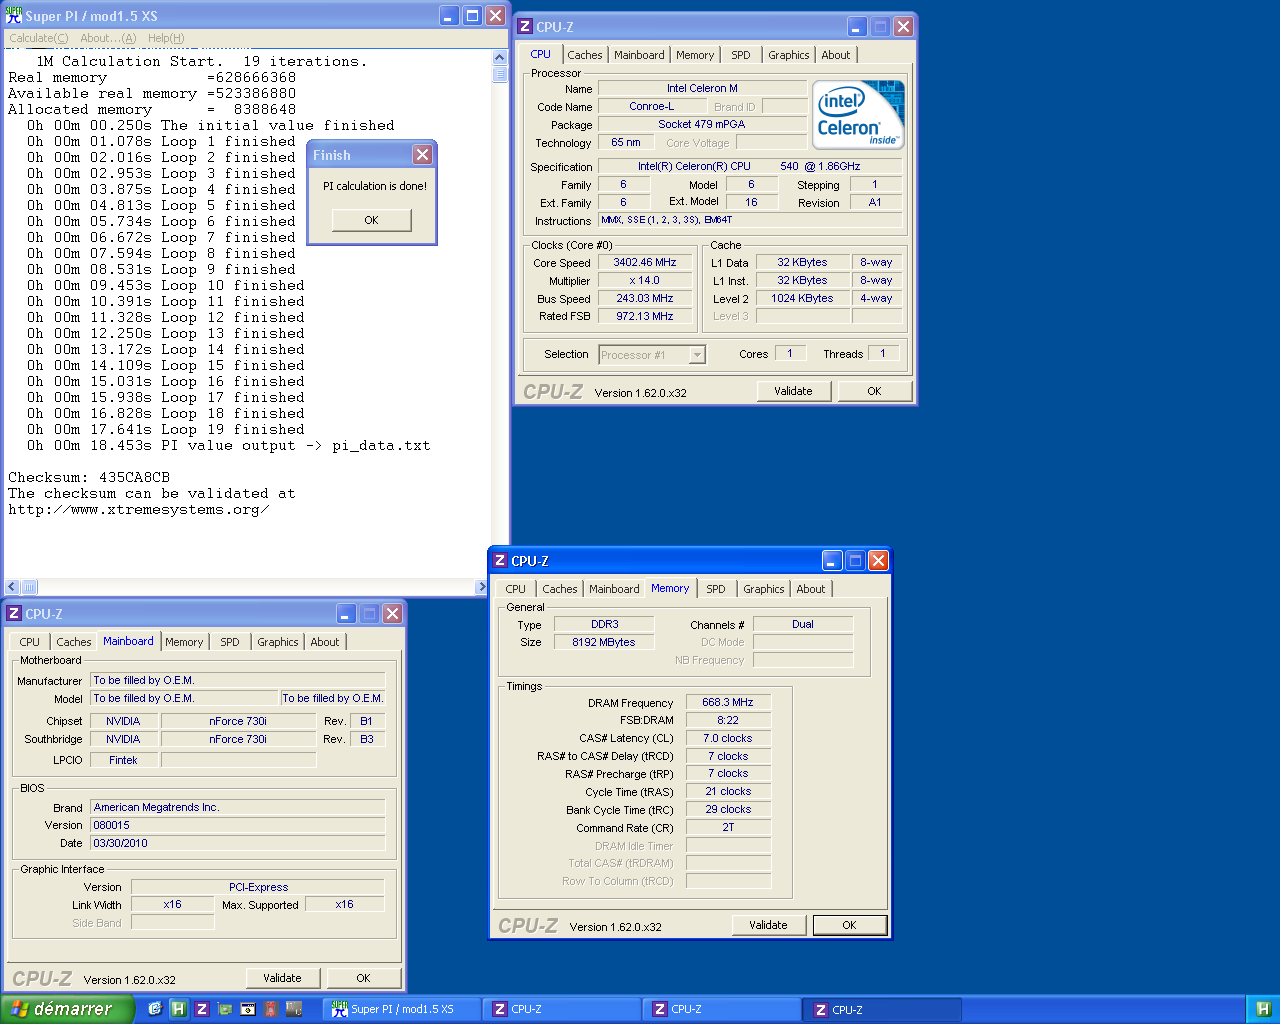Click the Bus Speed value 243.03 MHz

tap(645, 298)
